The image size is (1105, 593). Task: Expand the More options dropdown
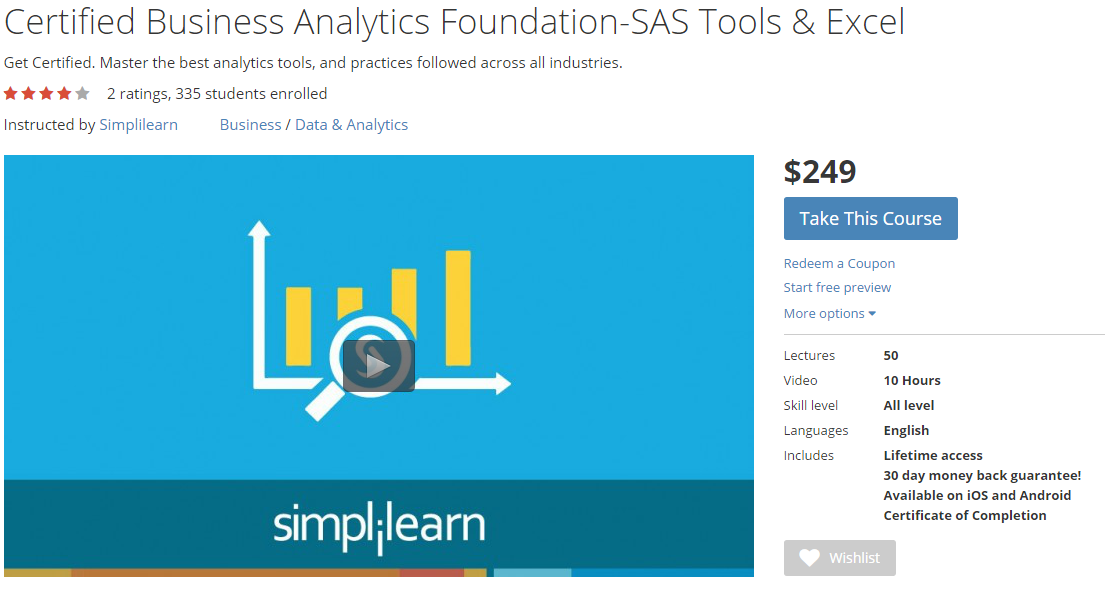tap(830, 314)
